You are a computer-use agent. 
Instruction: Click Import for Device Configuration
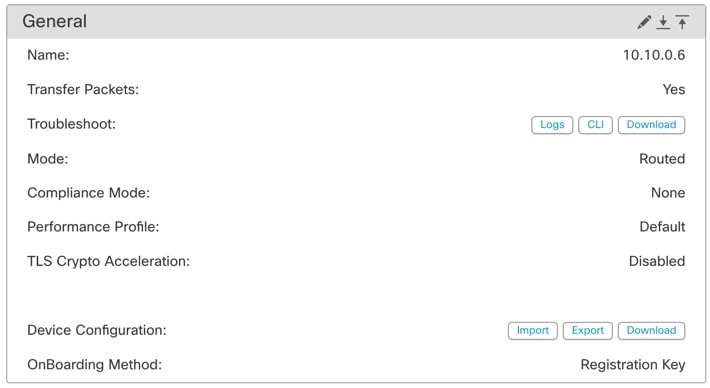tap(532, 331)
